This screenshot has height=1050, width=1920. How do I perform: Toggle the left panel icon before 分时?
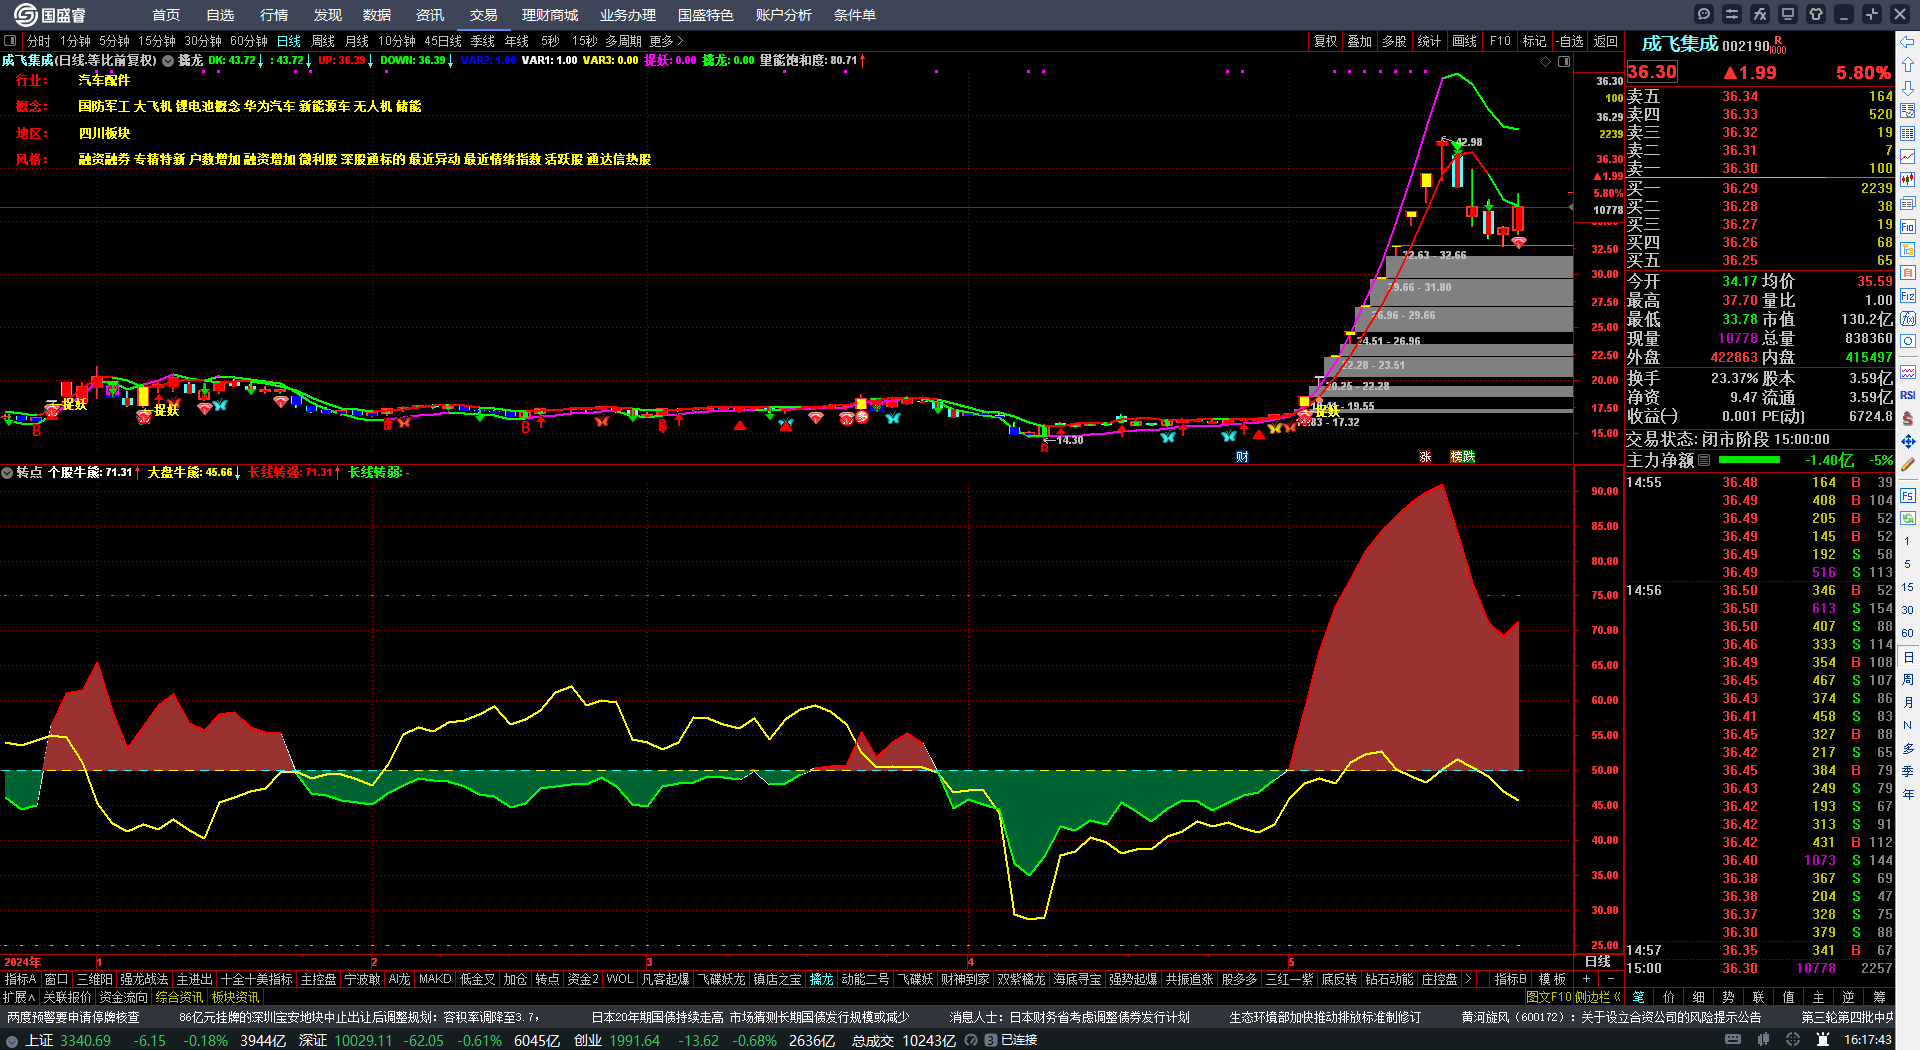tap(10, 41)
